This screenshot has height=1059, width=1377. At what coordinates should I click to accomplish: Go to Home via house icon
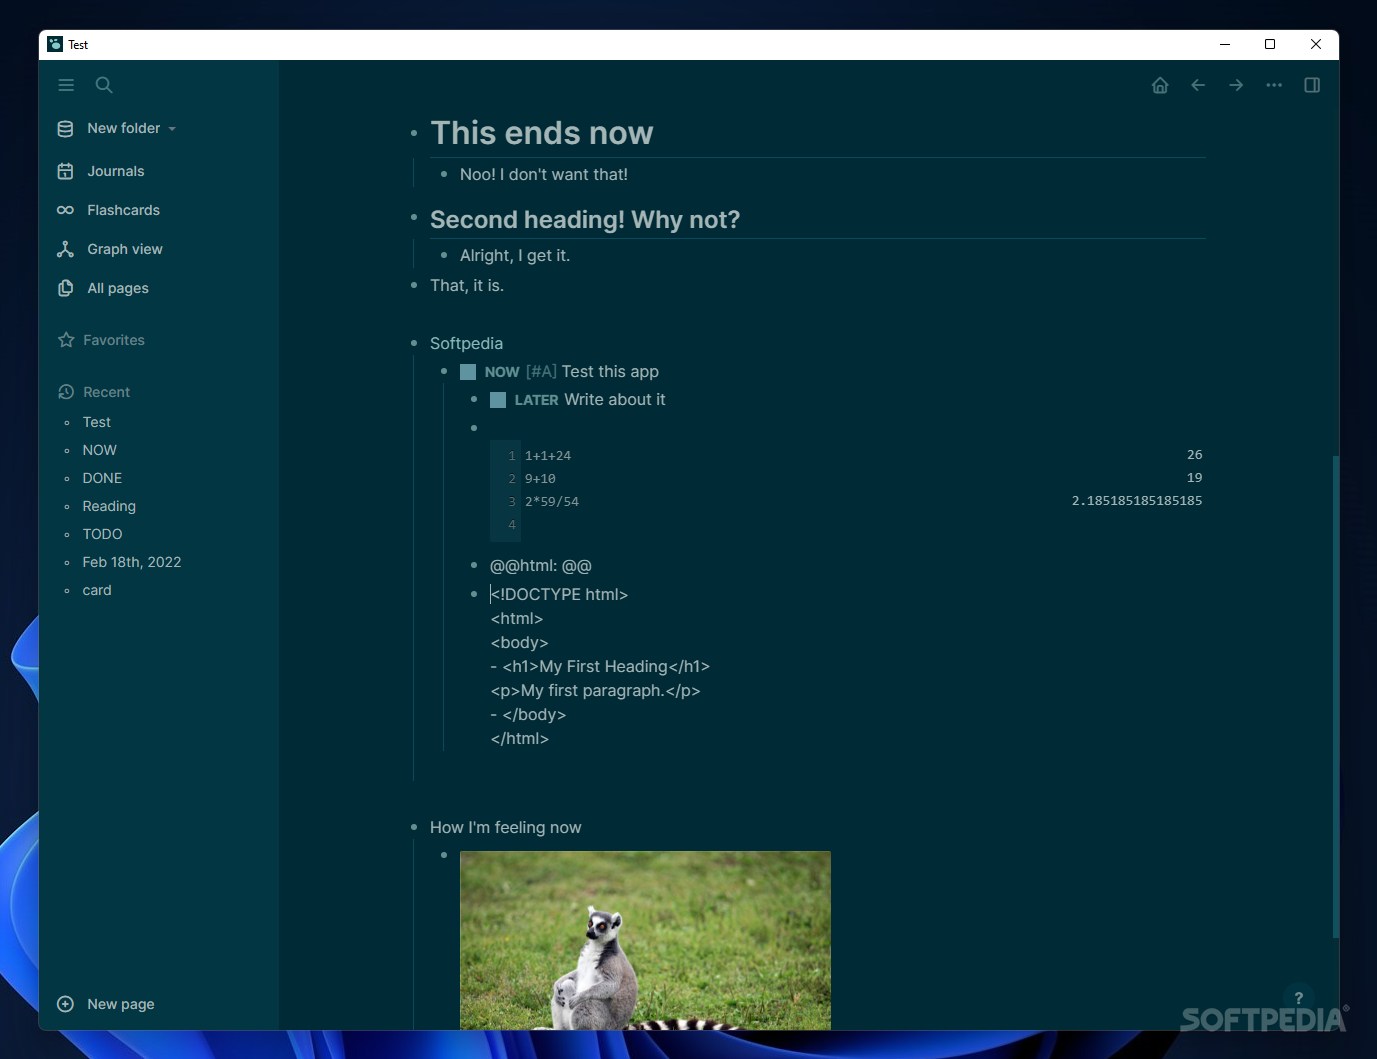coord(1160,85)
